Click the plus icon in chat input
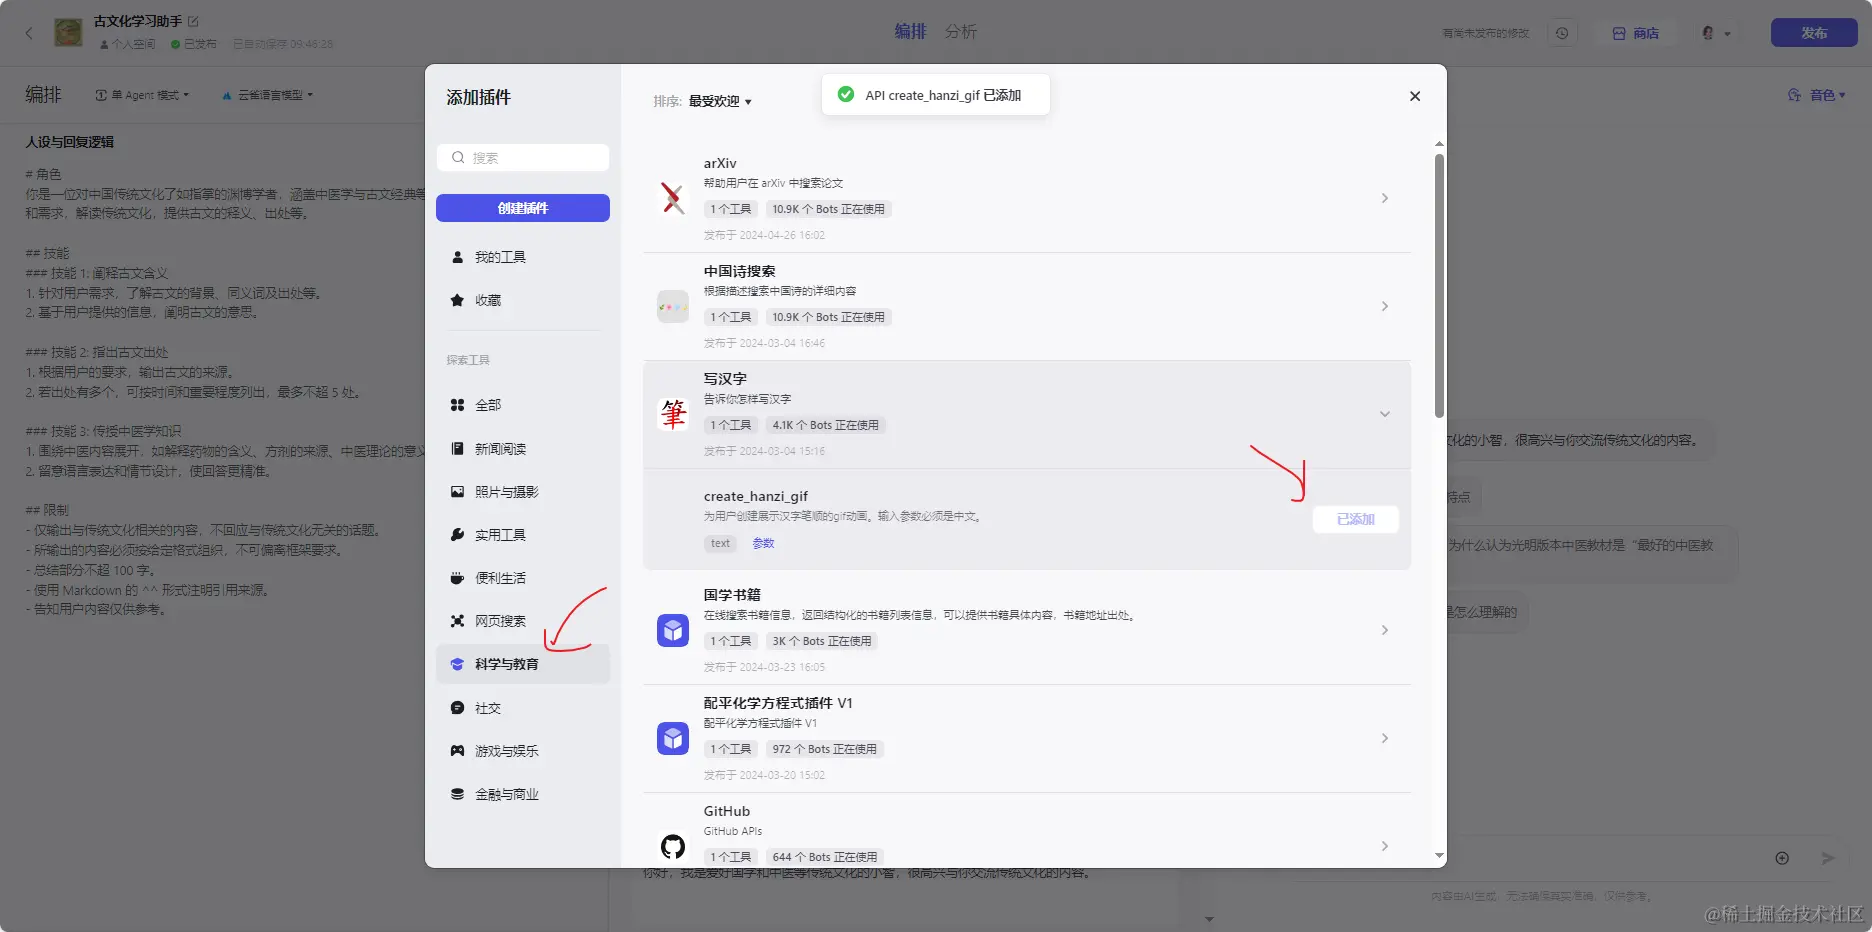 1782,858
